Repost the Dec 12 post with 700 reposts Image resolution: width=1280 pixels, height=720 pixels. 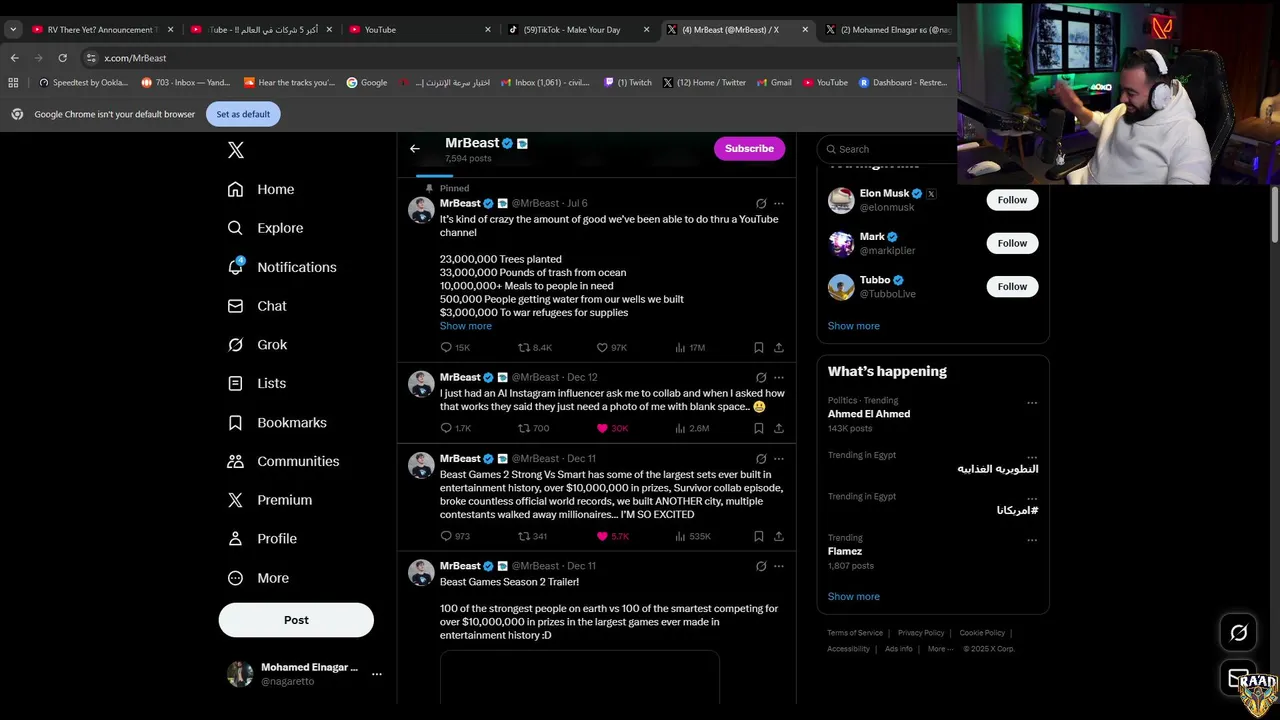click(533, 428)
